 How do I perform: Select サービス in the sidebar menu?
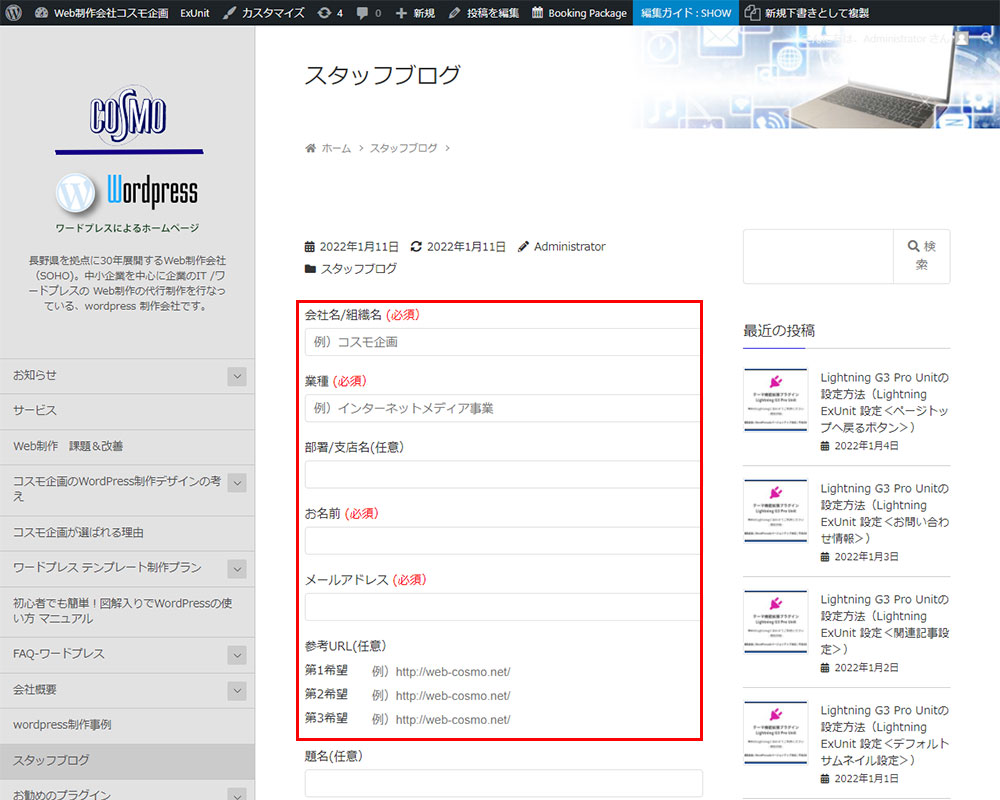[x=35, y=411]
